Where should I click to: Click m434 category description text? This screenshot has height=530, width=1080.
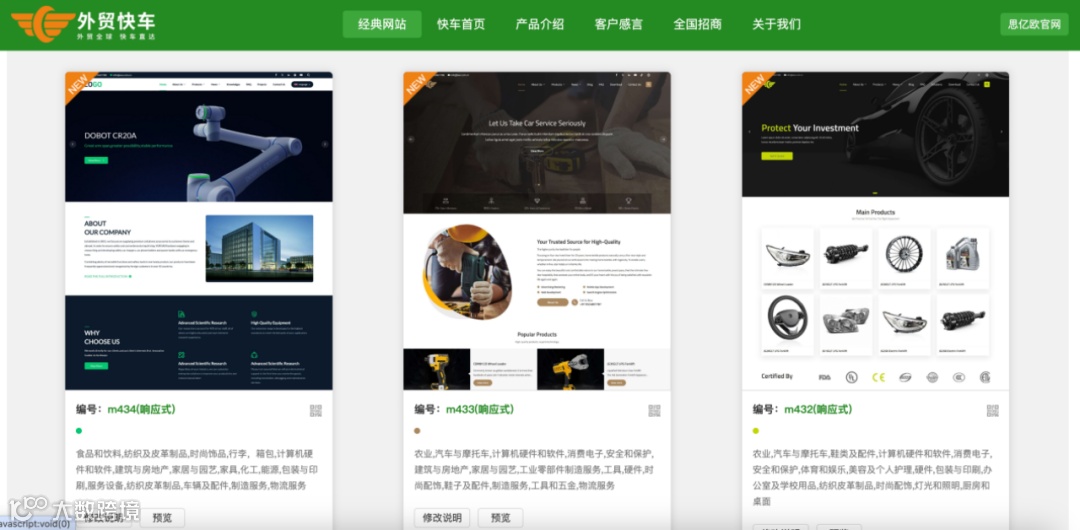pyautogui.click(x=196, y=470)
